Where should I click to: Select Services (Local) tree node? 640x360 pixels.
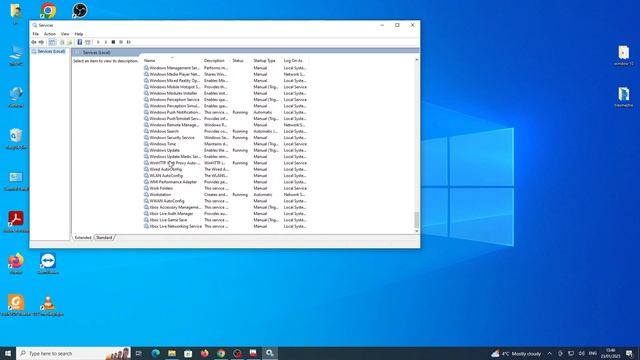click(51, 51)
